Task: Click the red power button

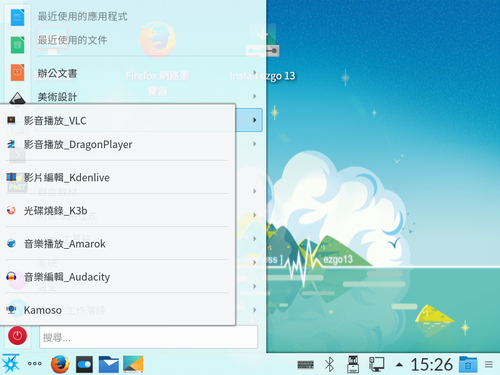Action: [x=17, y=336]
